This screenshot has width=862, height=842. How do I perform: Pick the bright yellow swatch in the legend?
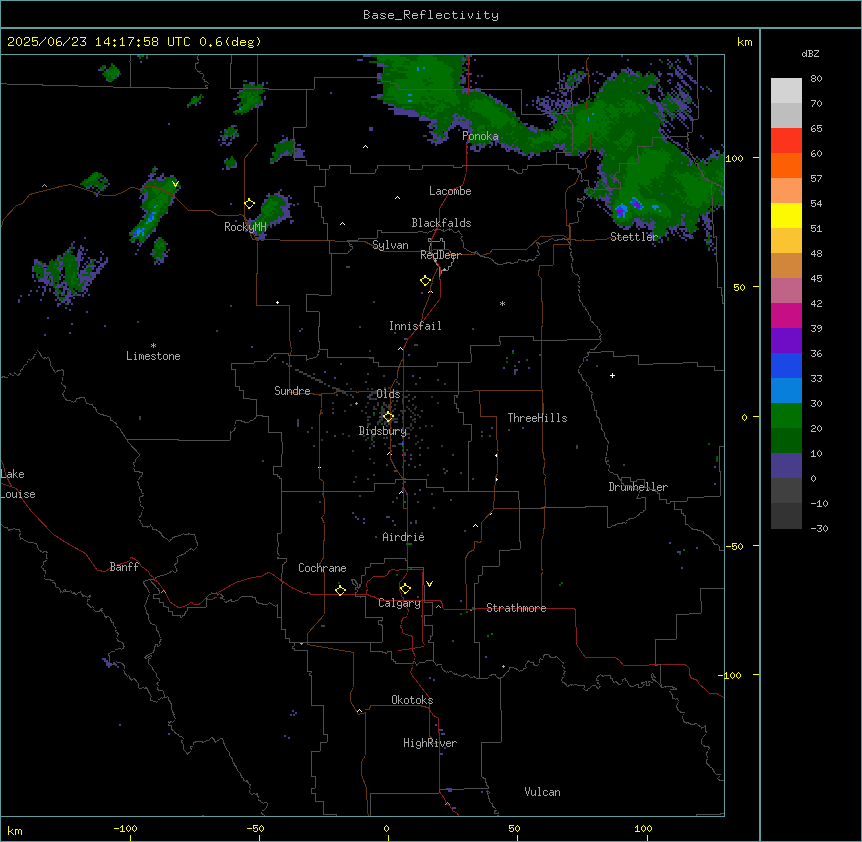pyautogui.click(x=786, y=215)
